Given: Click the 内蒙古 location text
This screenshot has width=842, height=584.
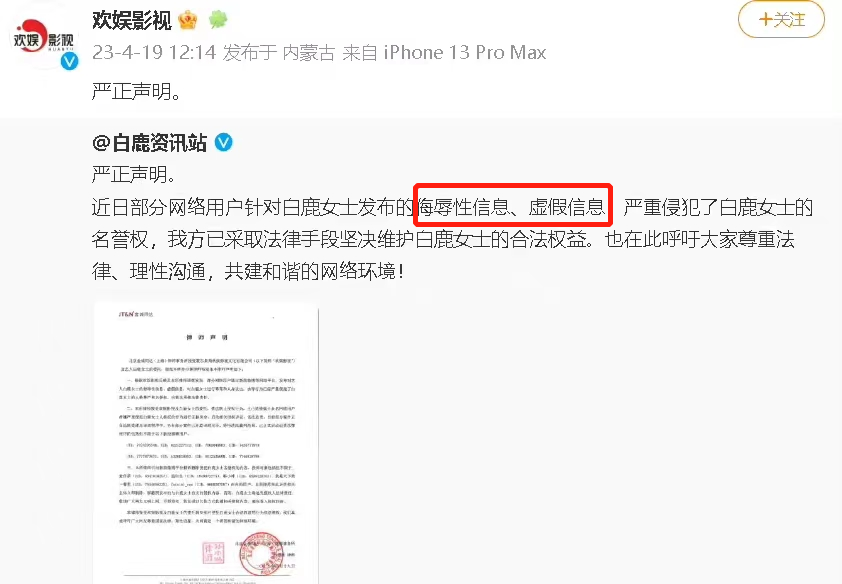Looking at the screenshot, I should 309,53.
